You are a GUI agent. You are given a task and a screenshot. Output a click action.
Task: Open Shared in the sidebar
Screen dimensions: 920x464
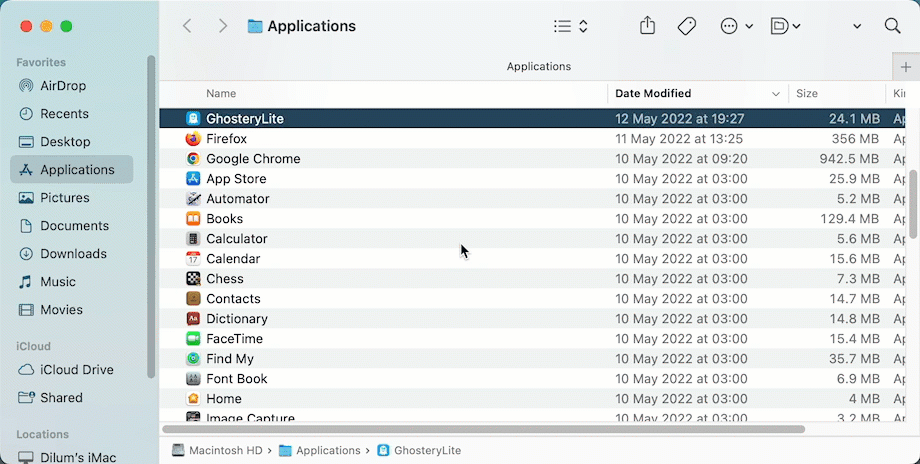pyautogui.click(x=72, y=398)
